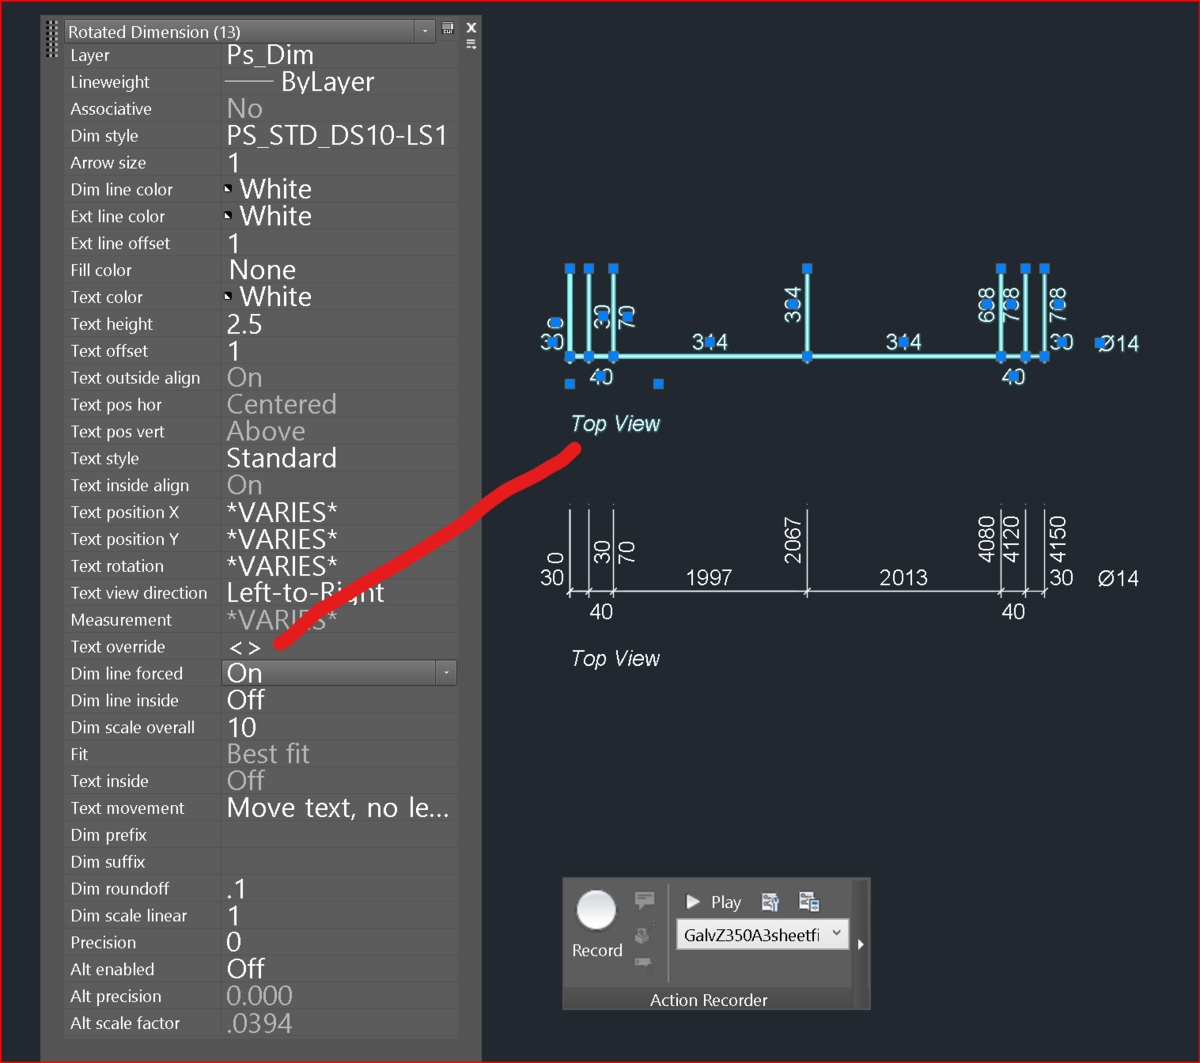Click the Dim style PS_STD_DS10-LS1 value

point(339,136)
